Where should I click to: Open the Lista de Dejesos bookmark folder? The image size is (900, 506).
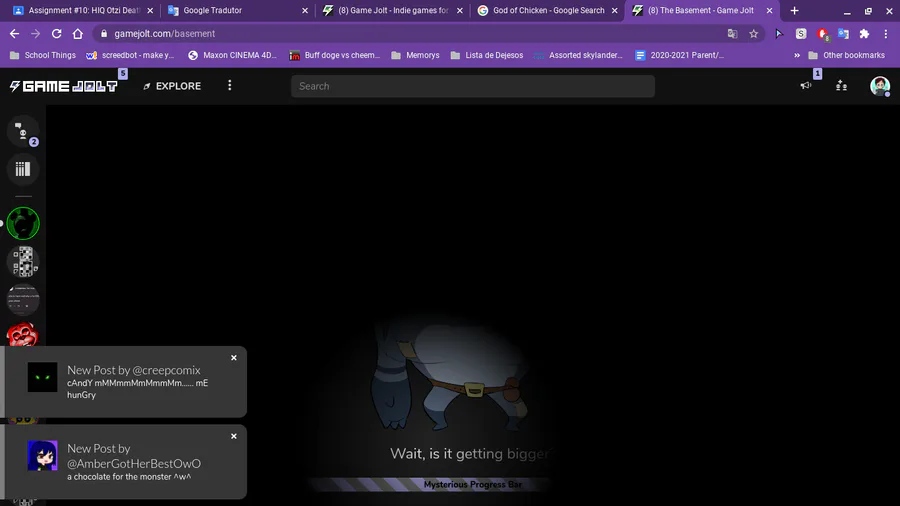(x=487, y=55)
